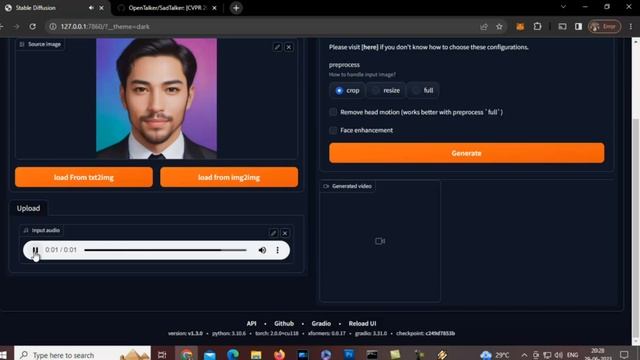Switch to the OpenTalker/SadTalker browser tab
This screenshot has height=360, width=640.
click(x=168, y=8)
